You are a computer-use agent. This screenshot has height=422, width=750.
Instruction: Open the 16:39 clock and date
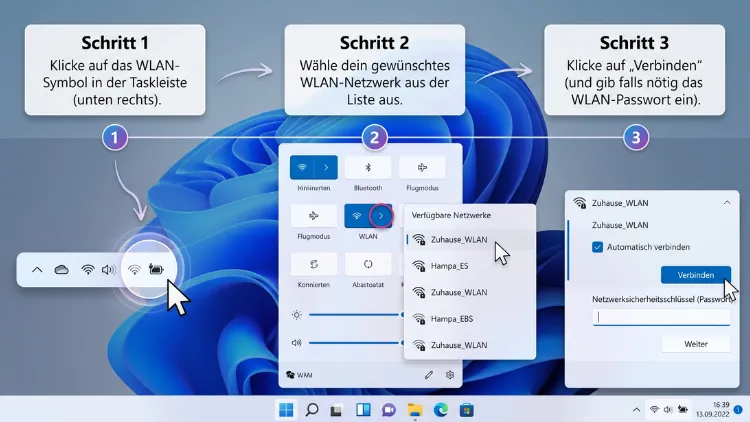point(713,410)
